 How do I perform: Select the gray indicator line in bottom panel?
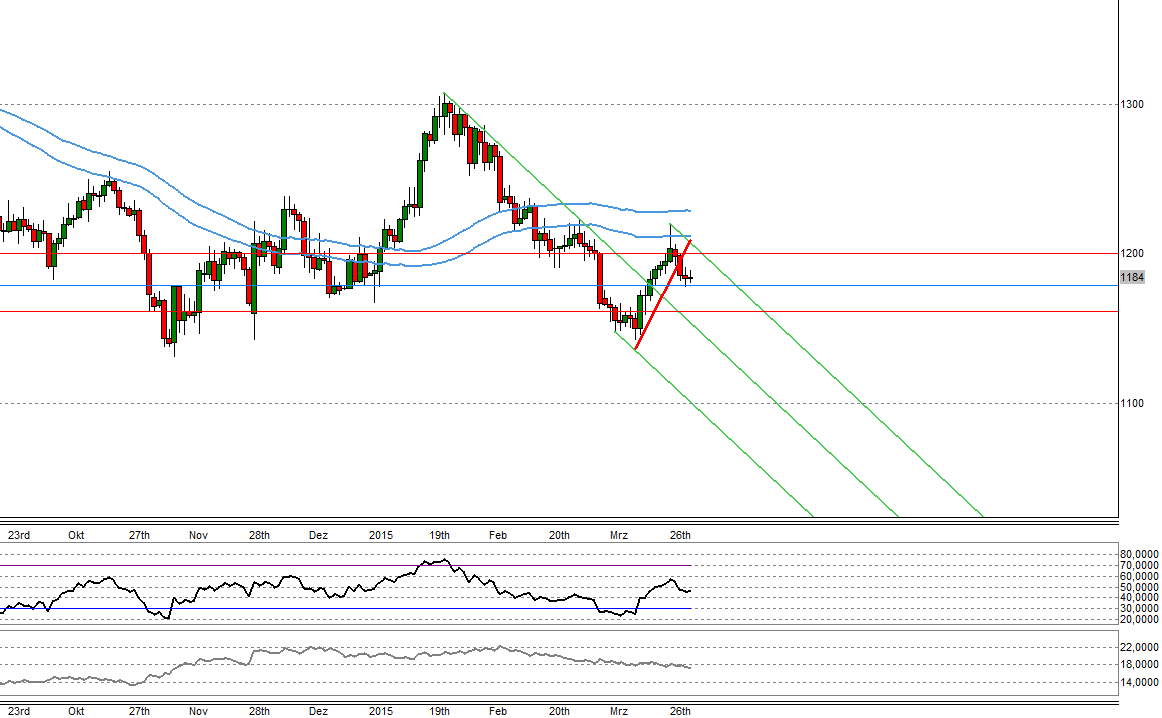(x=400, y=656)
